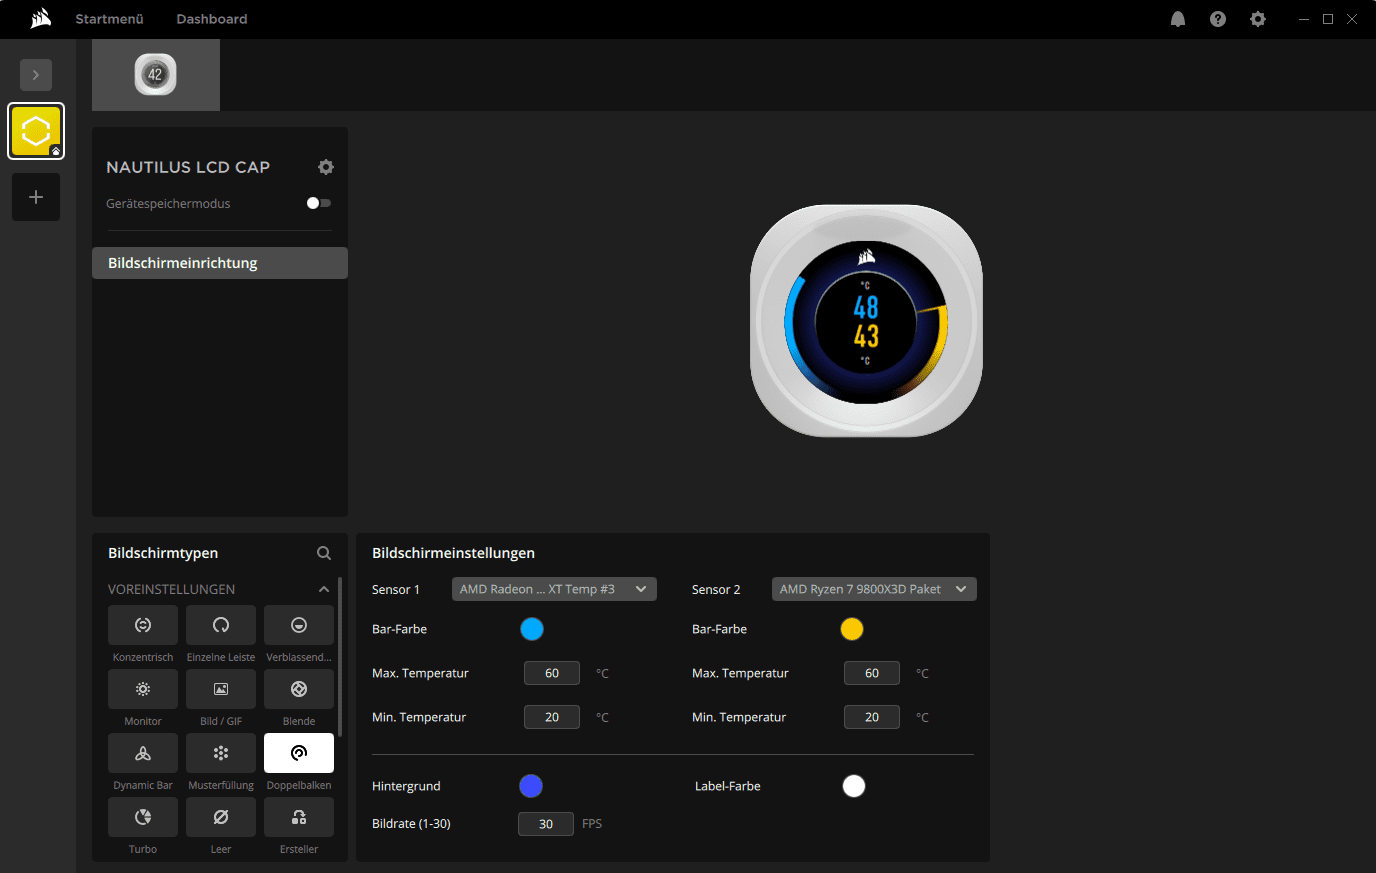This screenshot has width=1376, height=873.
Task: Click the Corsair sails logo
Action: pyautogui.click(x=40, y=18)
